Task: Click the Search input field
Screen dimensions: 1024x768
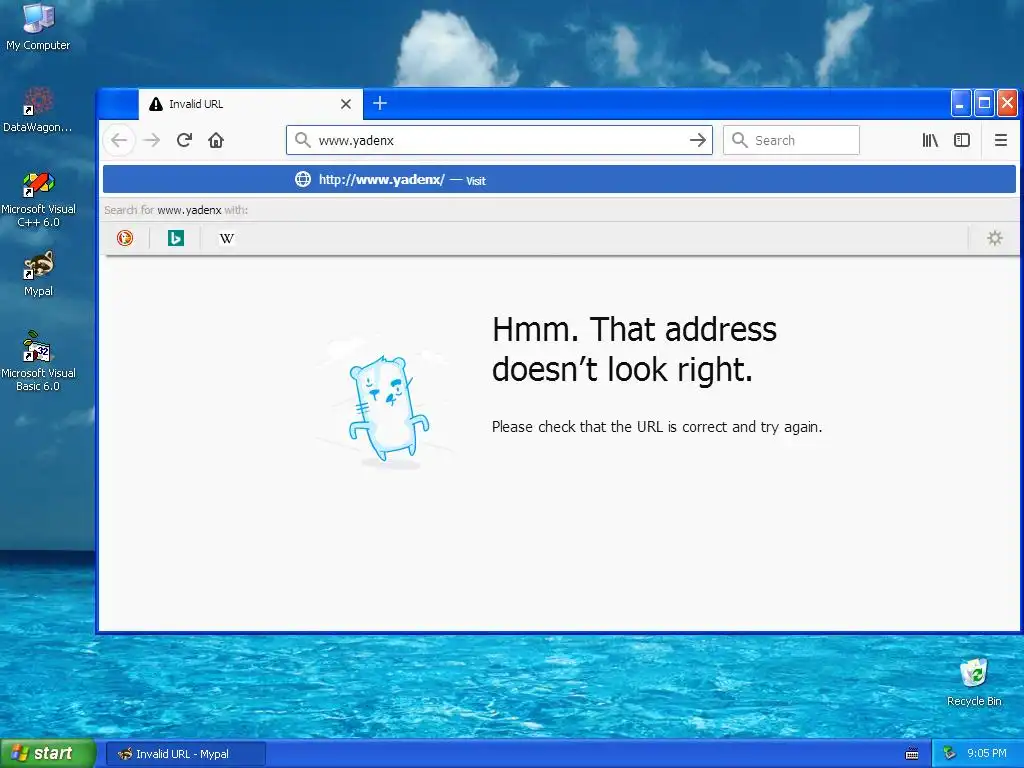Action: click(792, 140)
